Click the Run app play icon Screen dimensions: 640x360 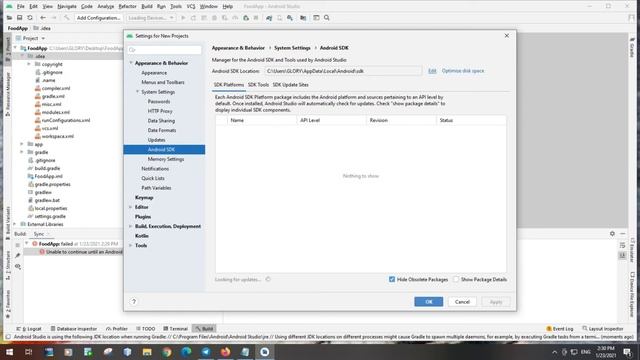pyautogui.click(x=183, y=18)
